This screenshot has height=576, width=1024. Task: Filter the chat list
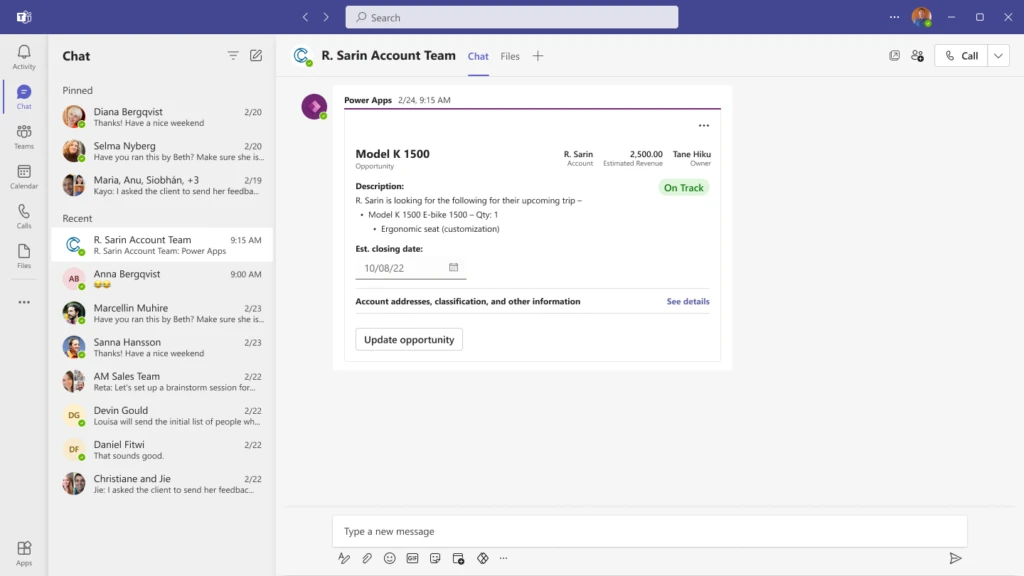[232, 55]
